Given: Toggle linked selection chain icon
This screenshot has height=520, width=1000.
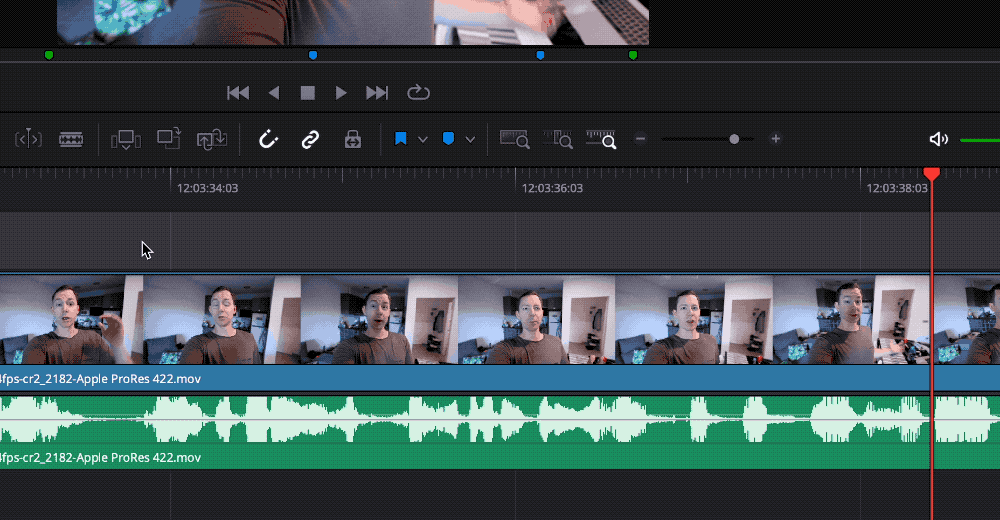Looking at the screenshot, I should (x=310, y=139).
